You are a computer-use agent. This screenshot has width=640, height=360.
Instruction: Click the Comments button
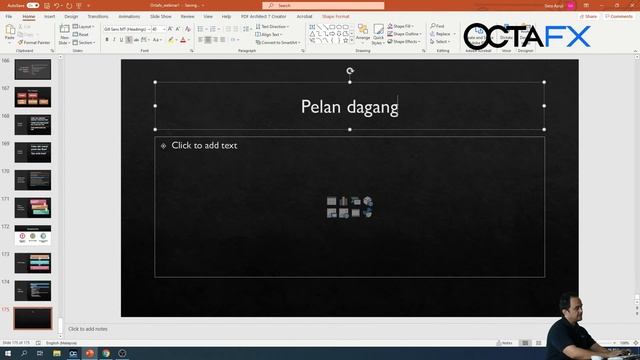click(619, 16)
